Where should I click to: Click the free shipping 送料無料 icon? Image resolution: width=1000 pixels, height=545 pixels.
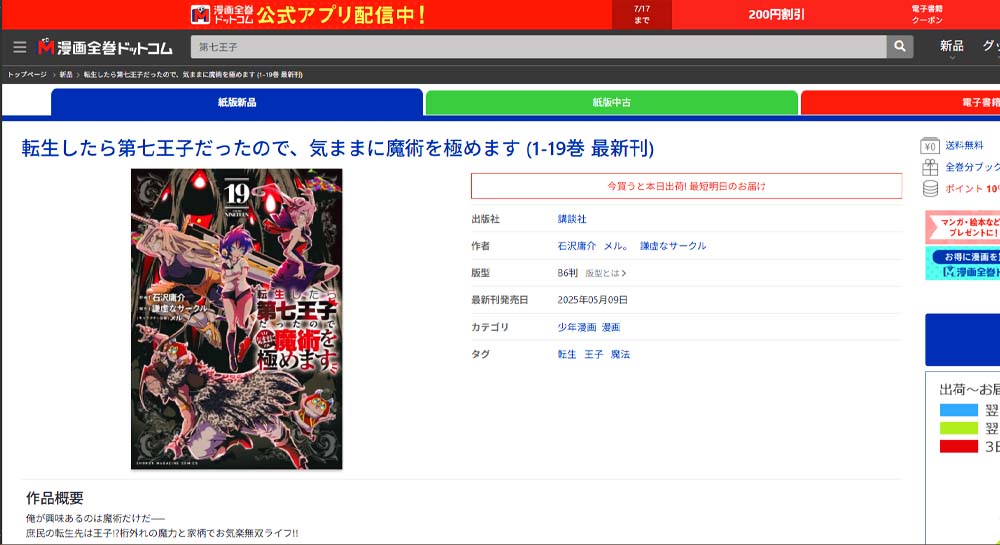coord(930,146)
